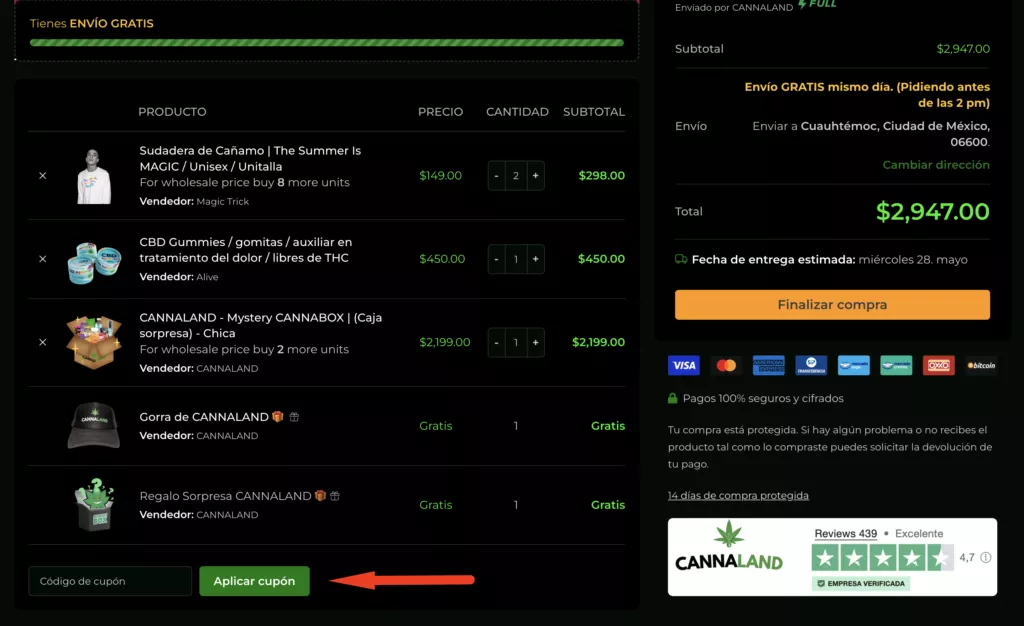Image resolution: width=1024 pixels, height=626 pixels.
Task: Open Gorra de CANNALAND title link
Action: 204,417
